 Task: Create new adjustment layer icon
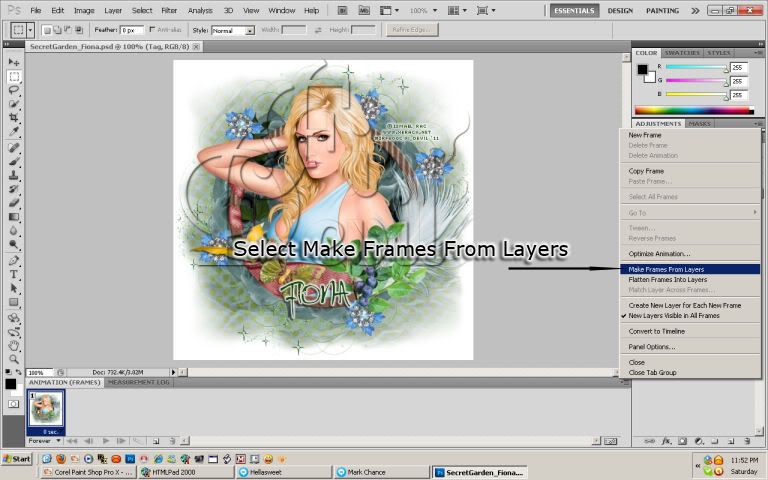click(699, 441)
